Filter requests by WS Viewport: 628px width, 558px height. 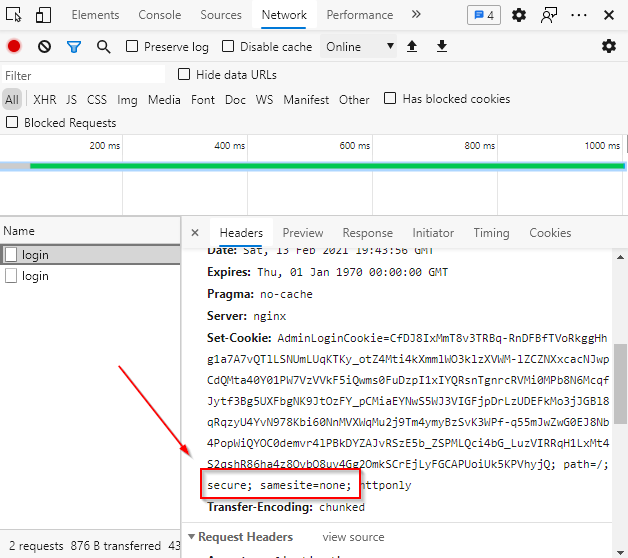point(264,99)
